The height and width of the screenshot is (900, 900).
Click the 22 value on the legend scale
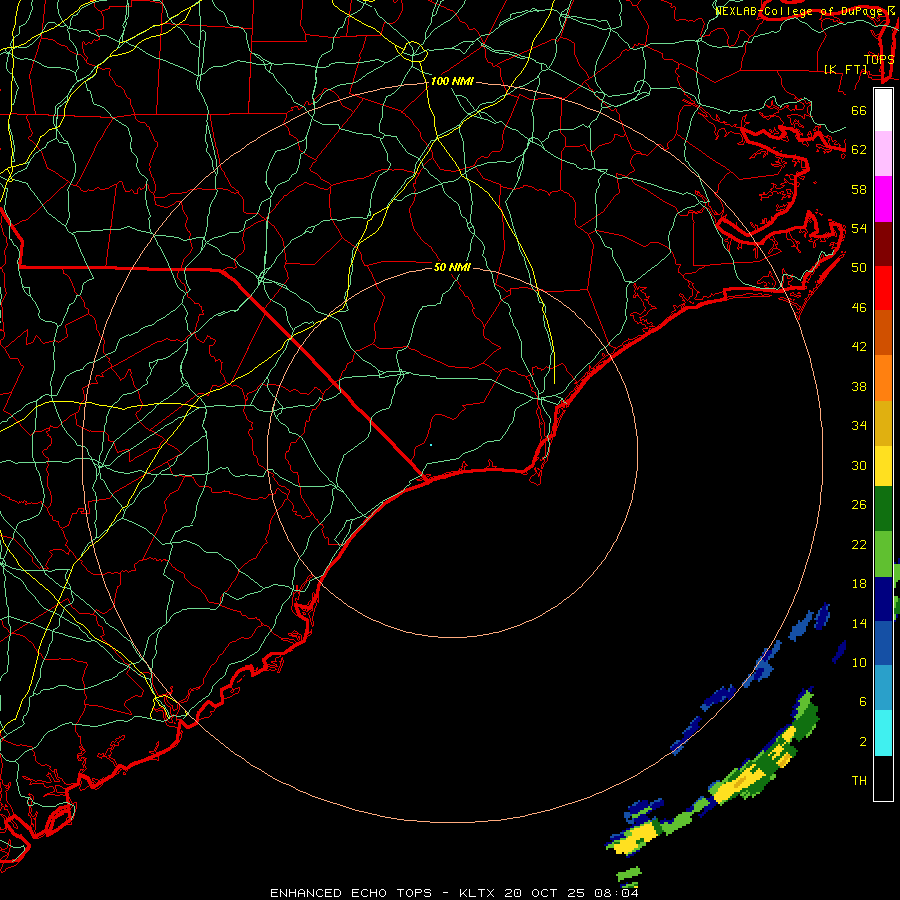click(x=859, y=544)
